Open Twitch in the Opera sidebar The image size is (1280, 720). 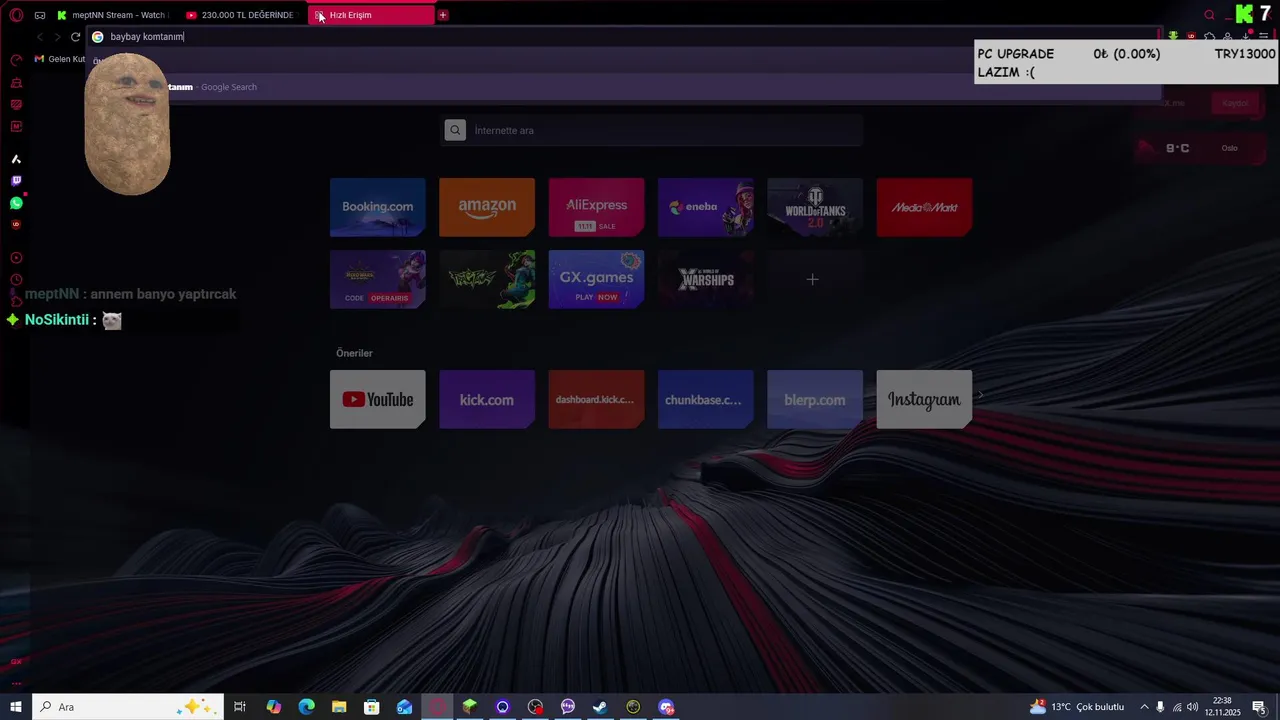click(x=16, y=181)
